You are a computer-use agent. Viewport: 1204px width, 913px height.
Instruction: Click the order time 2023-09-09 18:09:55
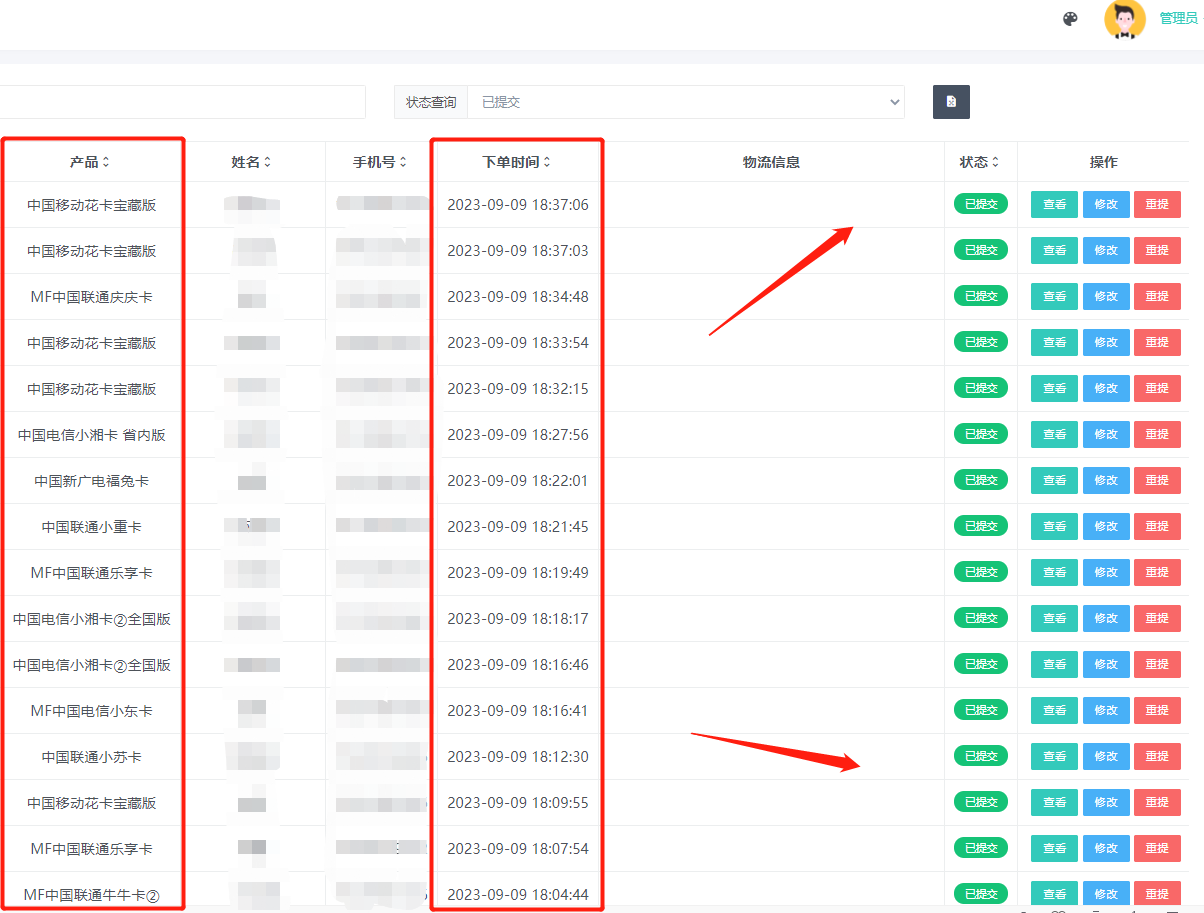(518, 803)
